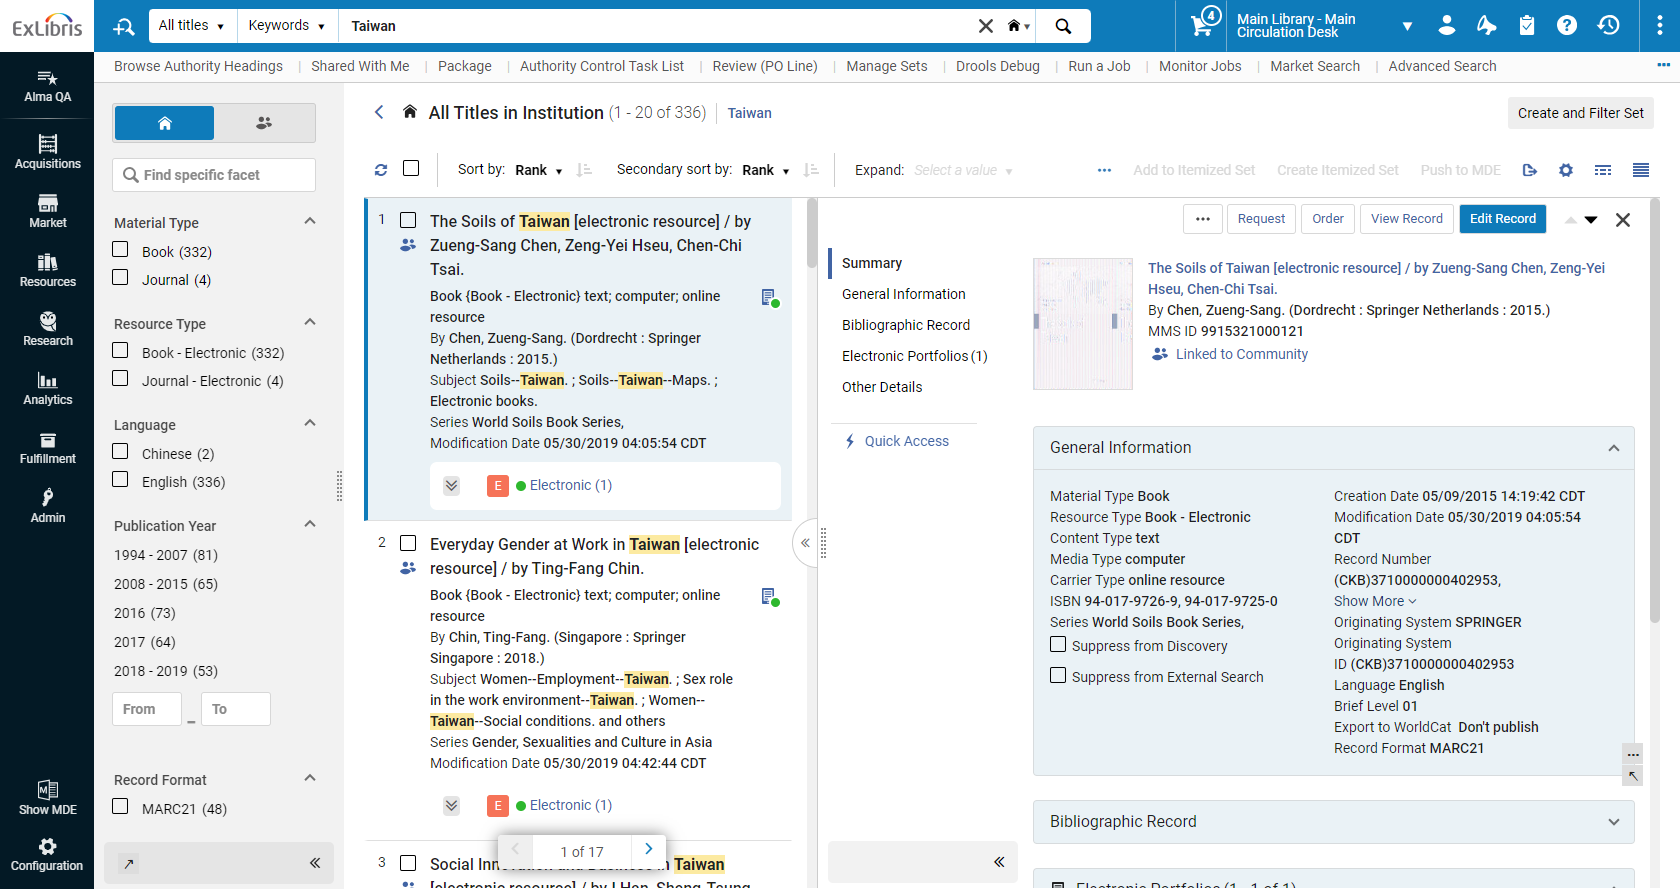Open the table settings gear icon

[1566, 170]
